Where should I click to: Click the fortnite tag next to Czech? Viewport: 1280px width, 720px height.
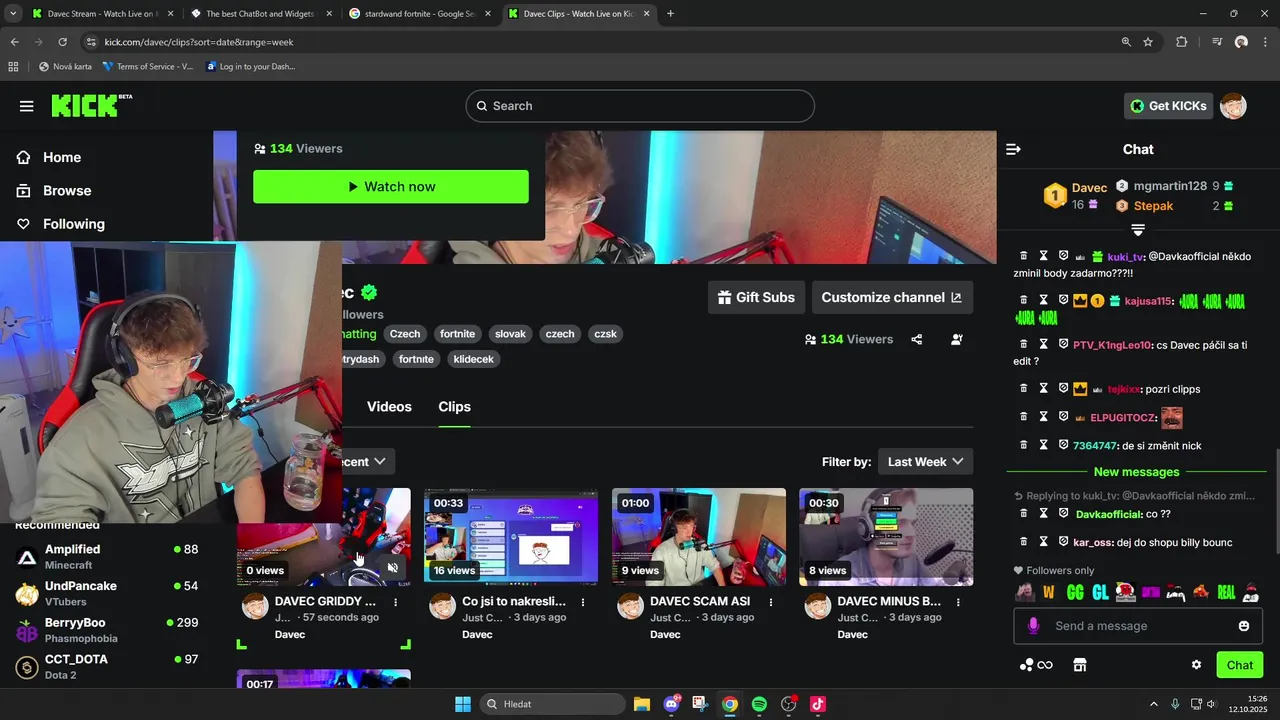tap(457, 334)
